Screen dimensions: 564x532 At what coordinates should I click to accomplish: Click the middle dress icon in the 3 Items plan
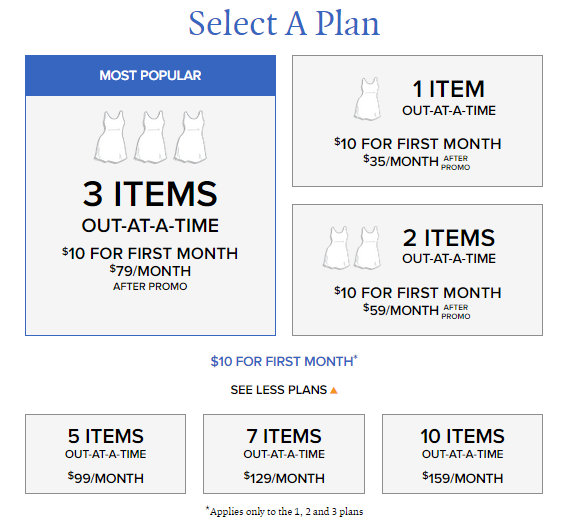(x=150, y=137)
